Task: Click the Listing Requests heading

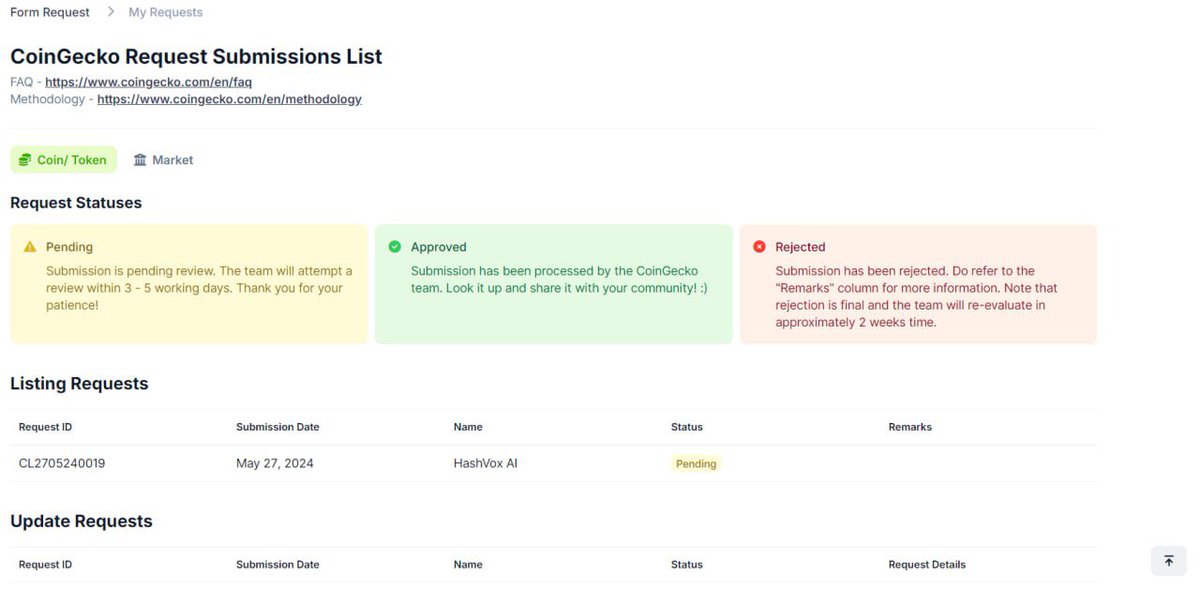Action: (x=79, y=384)
